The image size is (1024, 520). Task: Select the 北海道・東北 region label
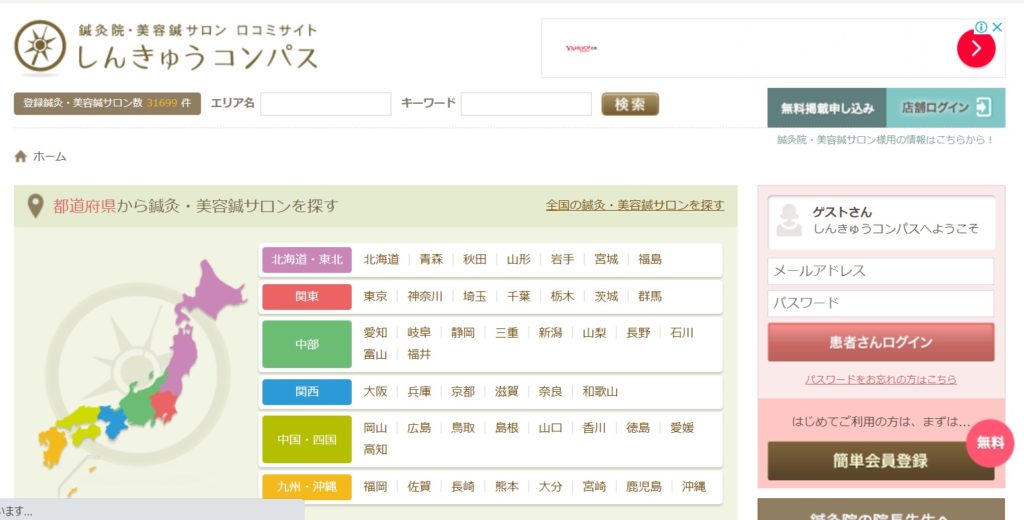click(307, 260)
